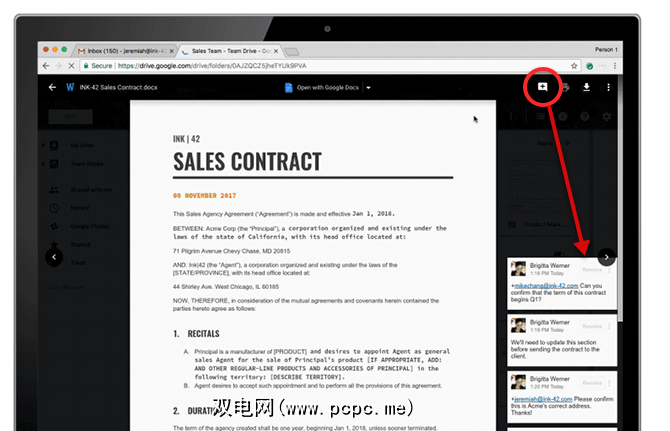Open Chrome's three-dot menu
The image size is (670, 431).
tap(614, 66)
